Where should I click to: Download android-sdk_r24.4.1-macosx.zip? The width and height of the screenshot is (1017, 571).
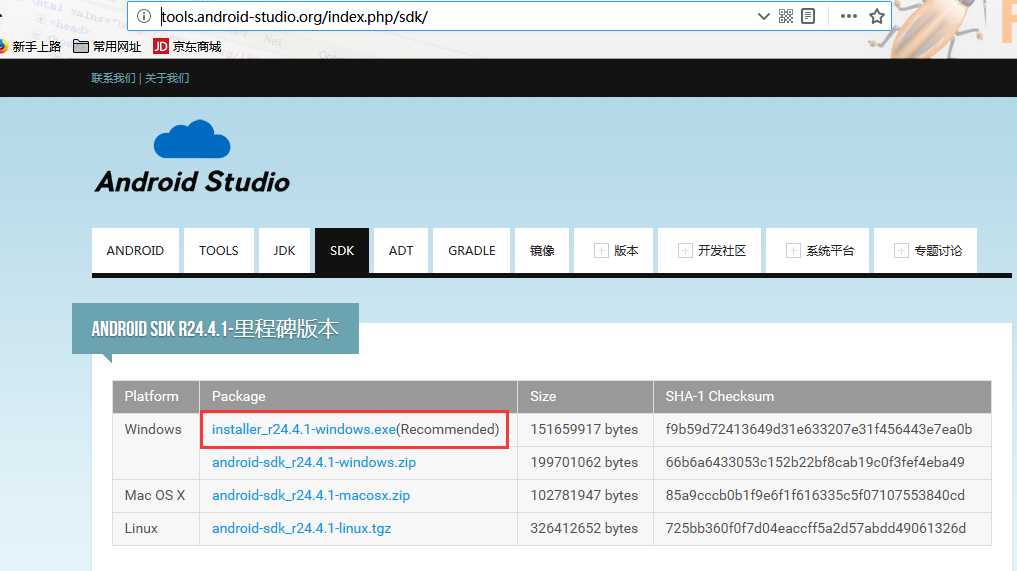point(311,496)
